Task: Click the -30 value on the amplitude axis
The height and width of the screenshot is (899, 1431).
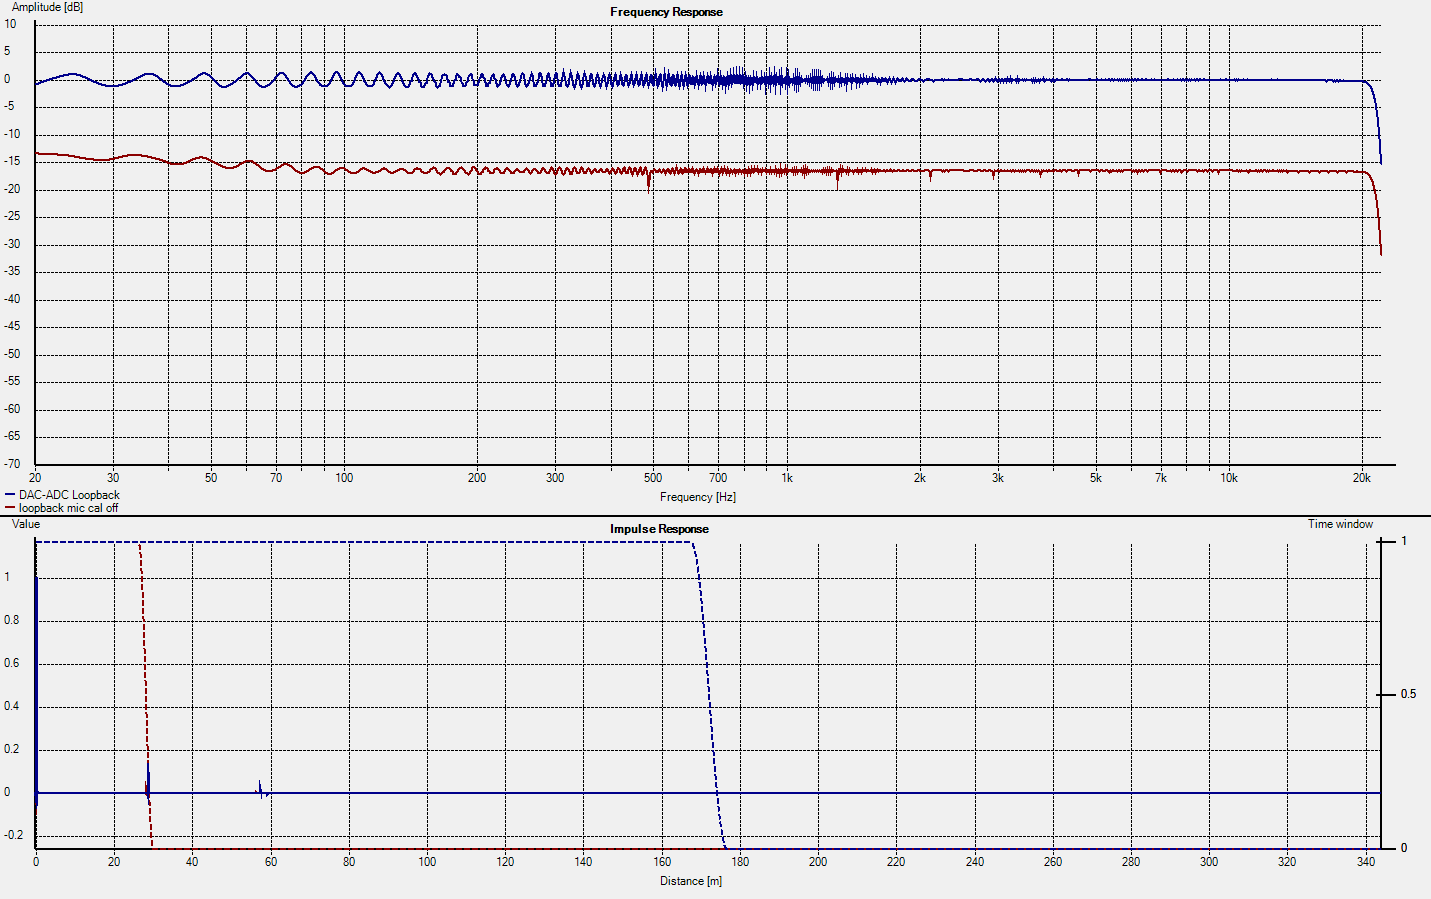Action: tap(11, 244)
